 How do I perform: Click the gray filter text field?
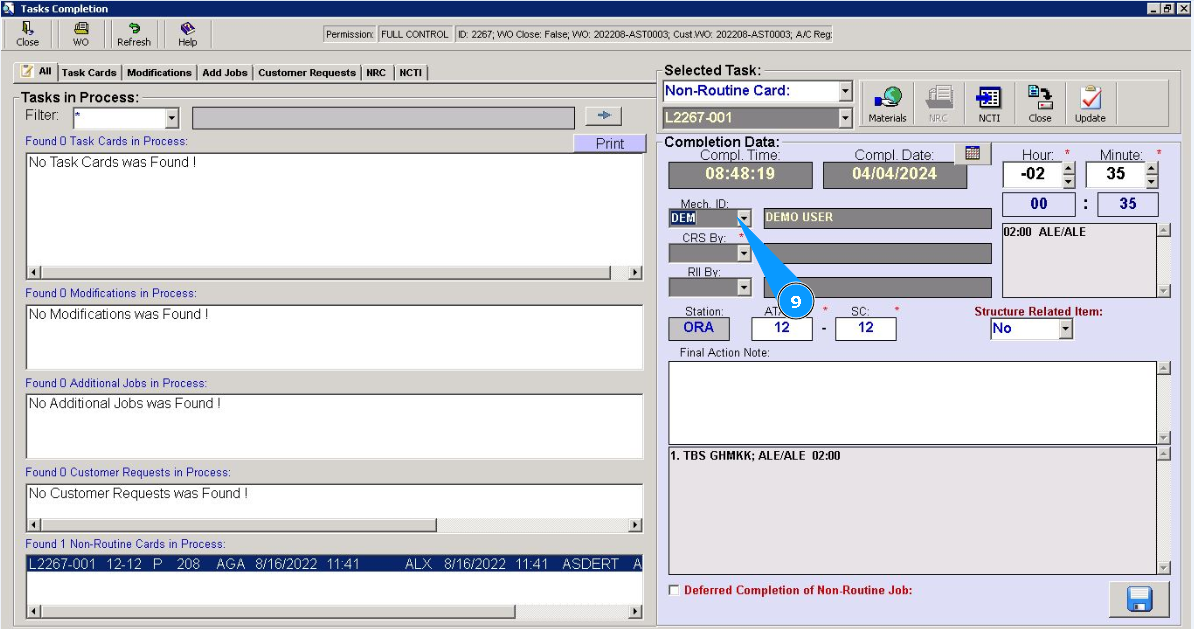coord(383,118)
